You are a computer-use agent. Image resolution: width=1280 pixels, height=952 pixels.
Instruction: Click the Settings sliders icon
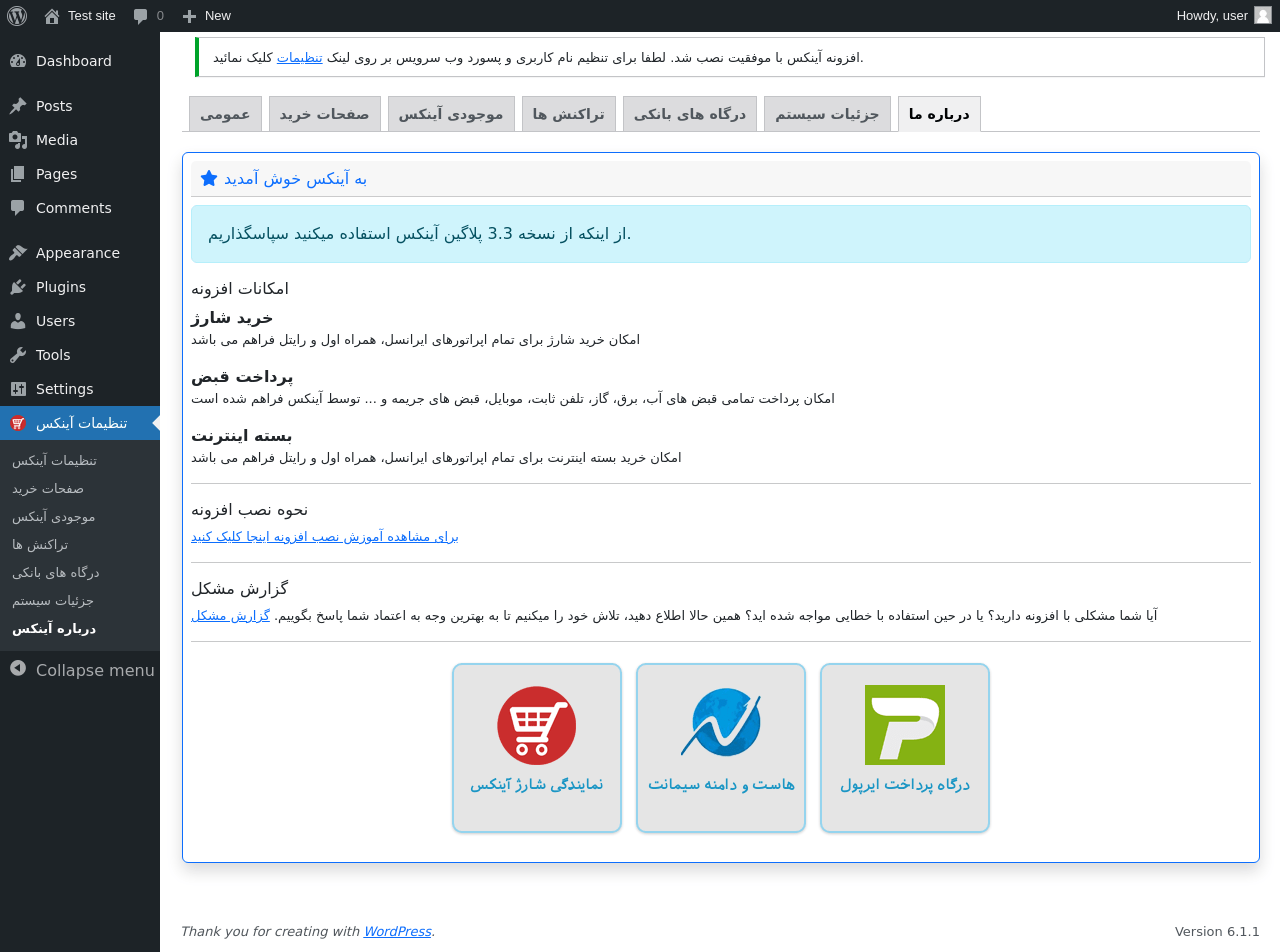pyautogui.click(x=18, y=389)
